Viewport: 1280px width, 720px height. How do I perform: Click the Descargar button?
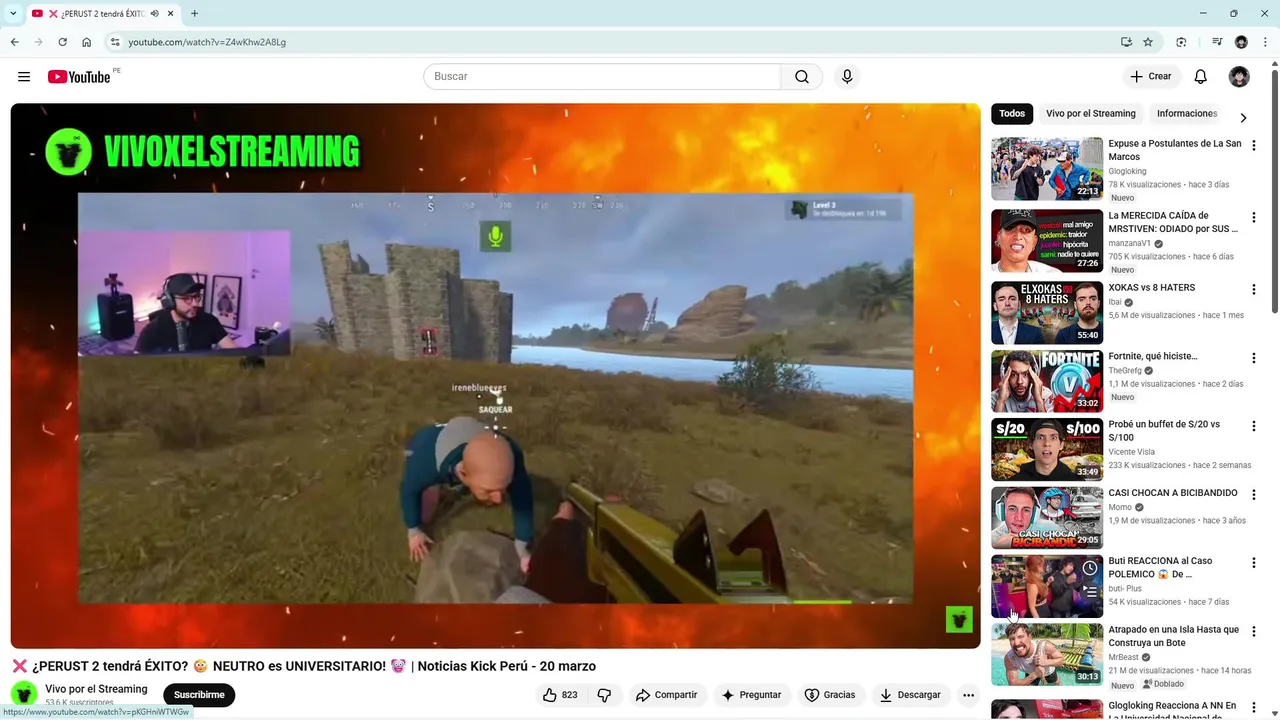(909, 695)
